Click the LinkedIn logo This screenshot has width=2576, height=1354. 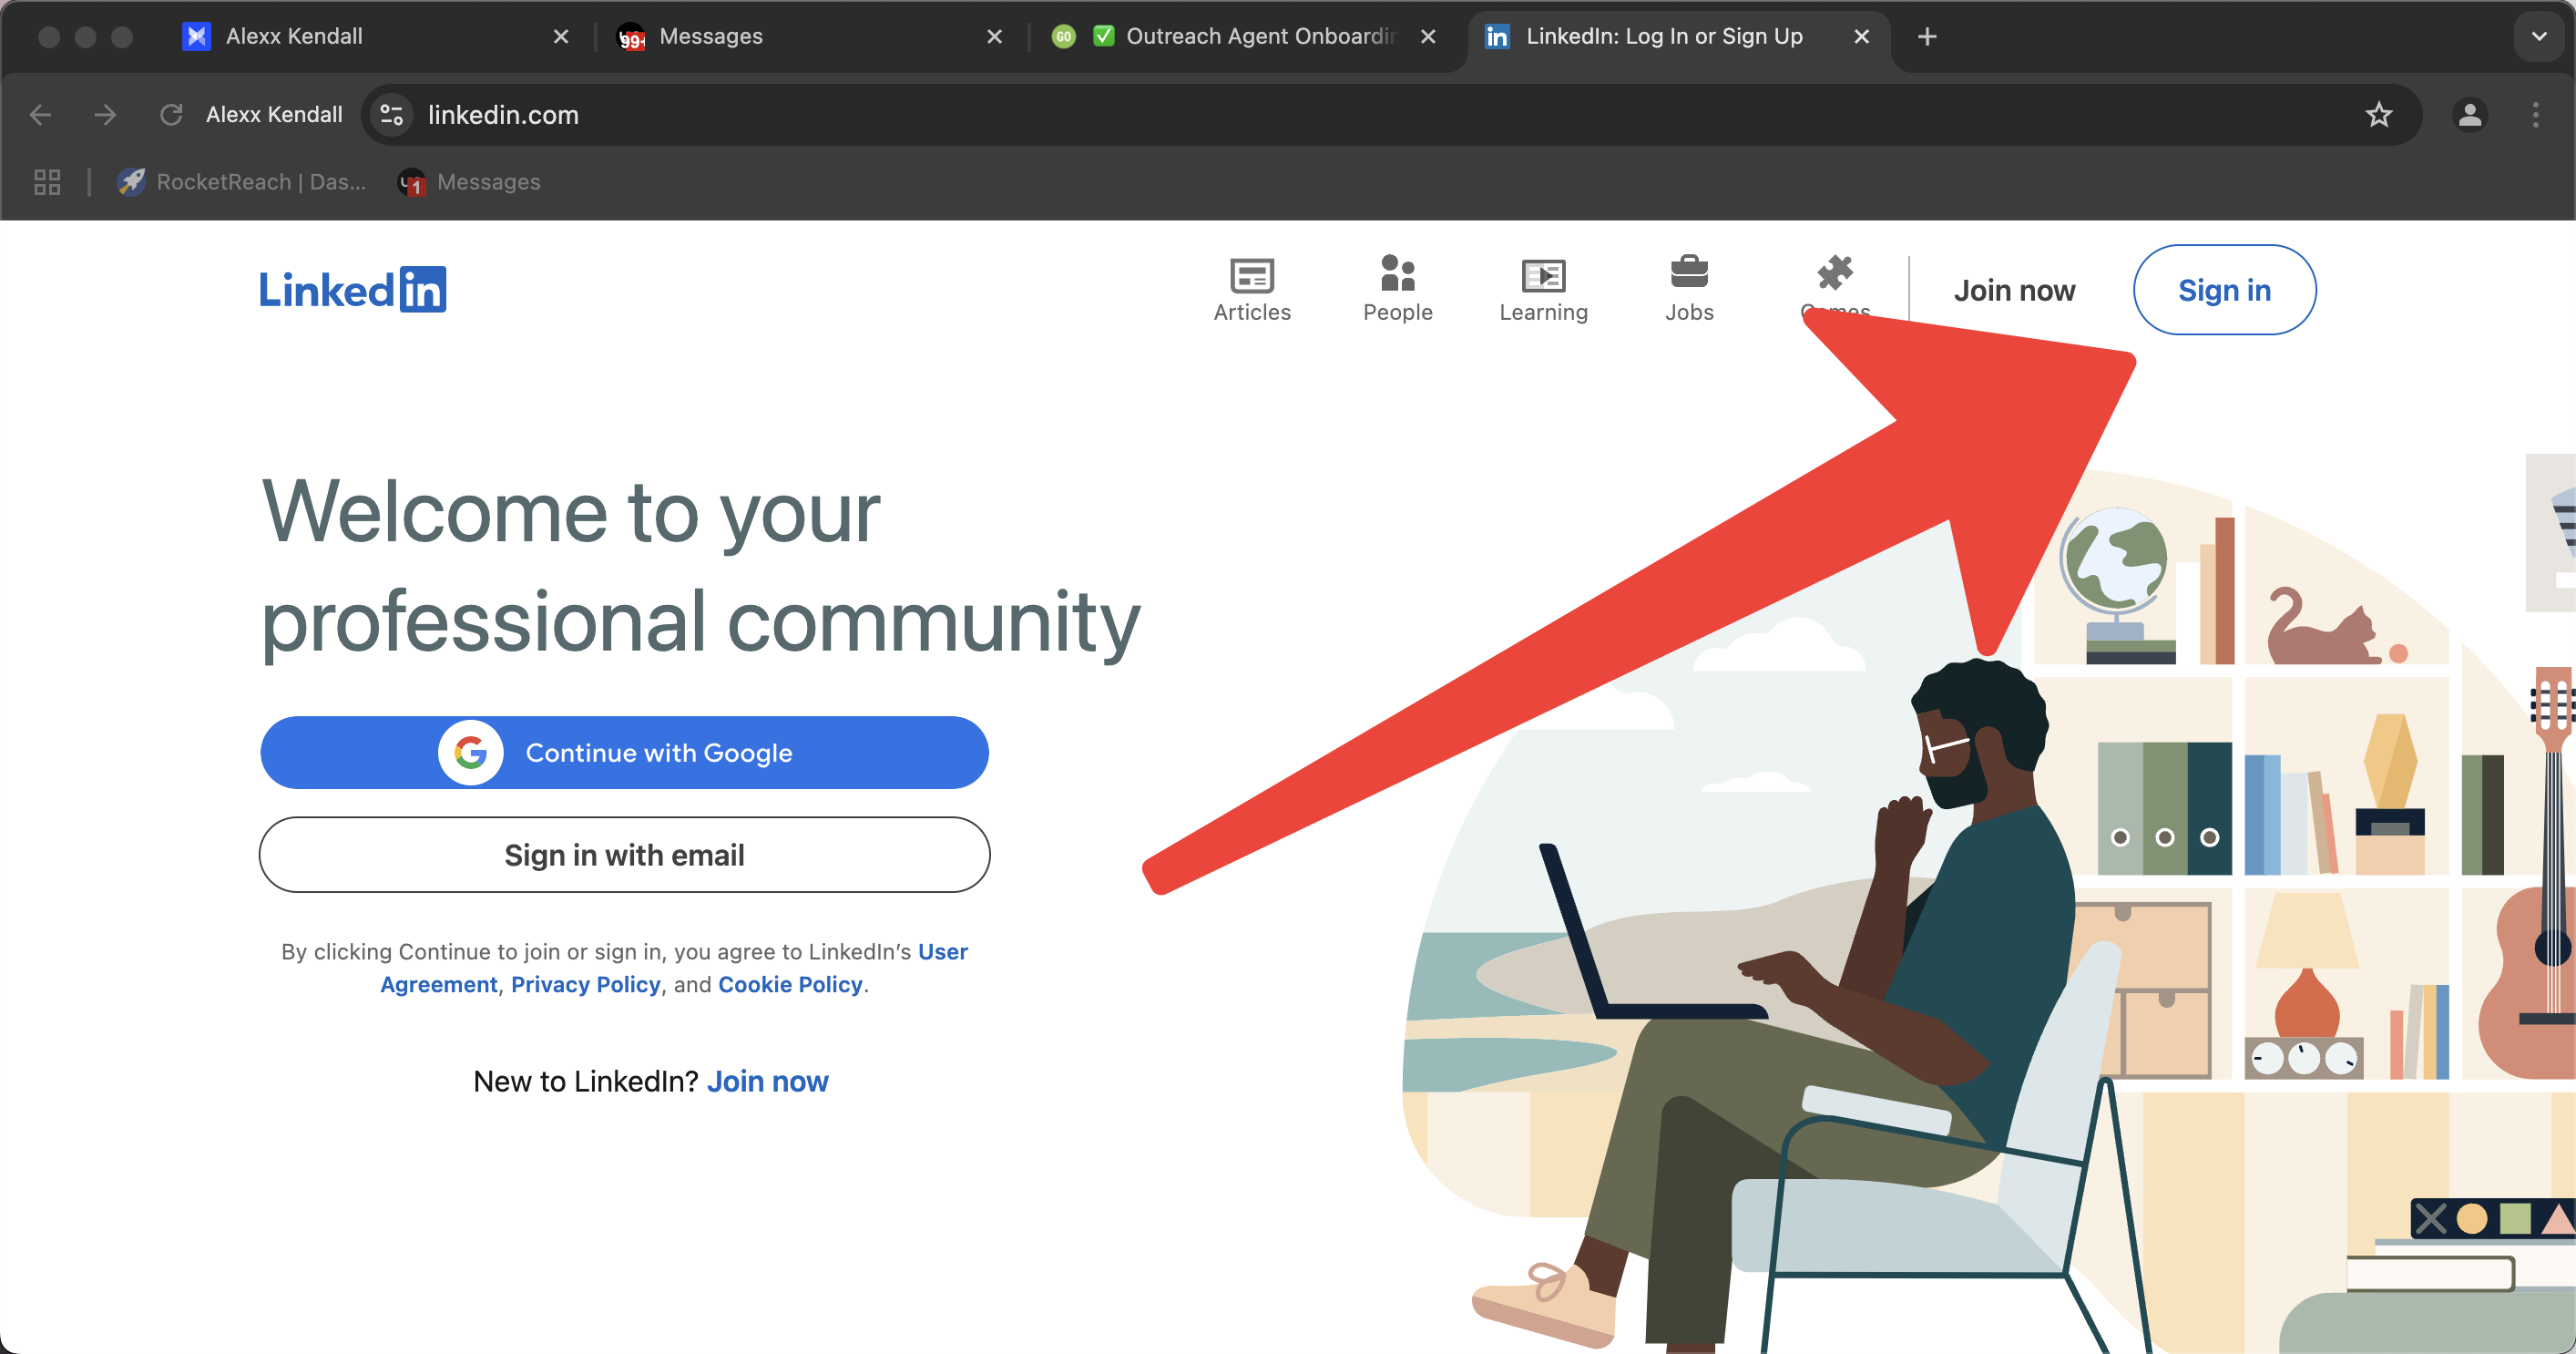pyautogui.click(x=353, y=290)
